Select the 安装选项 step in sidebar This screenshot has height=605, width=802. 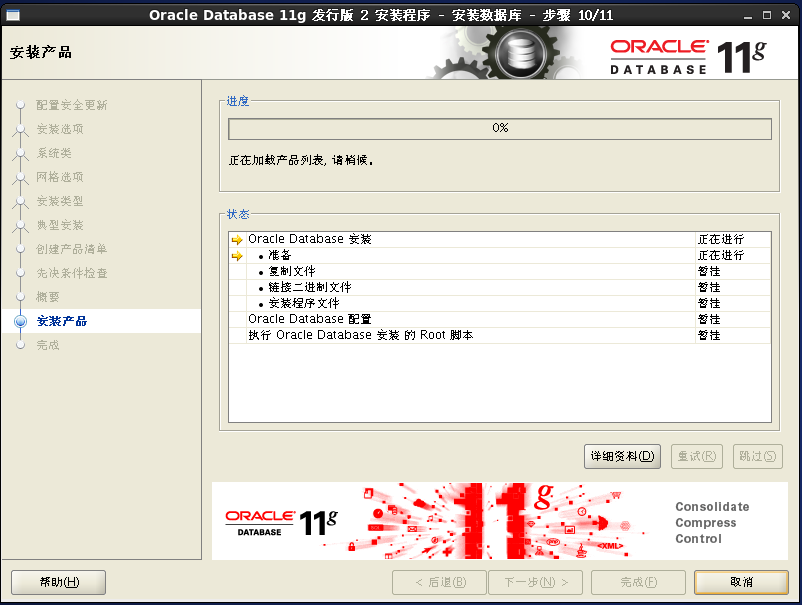[x=60, y=129]
